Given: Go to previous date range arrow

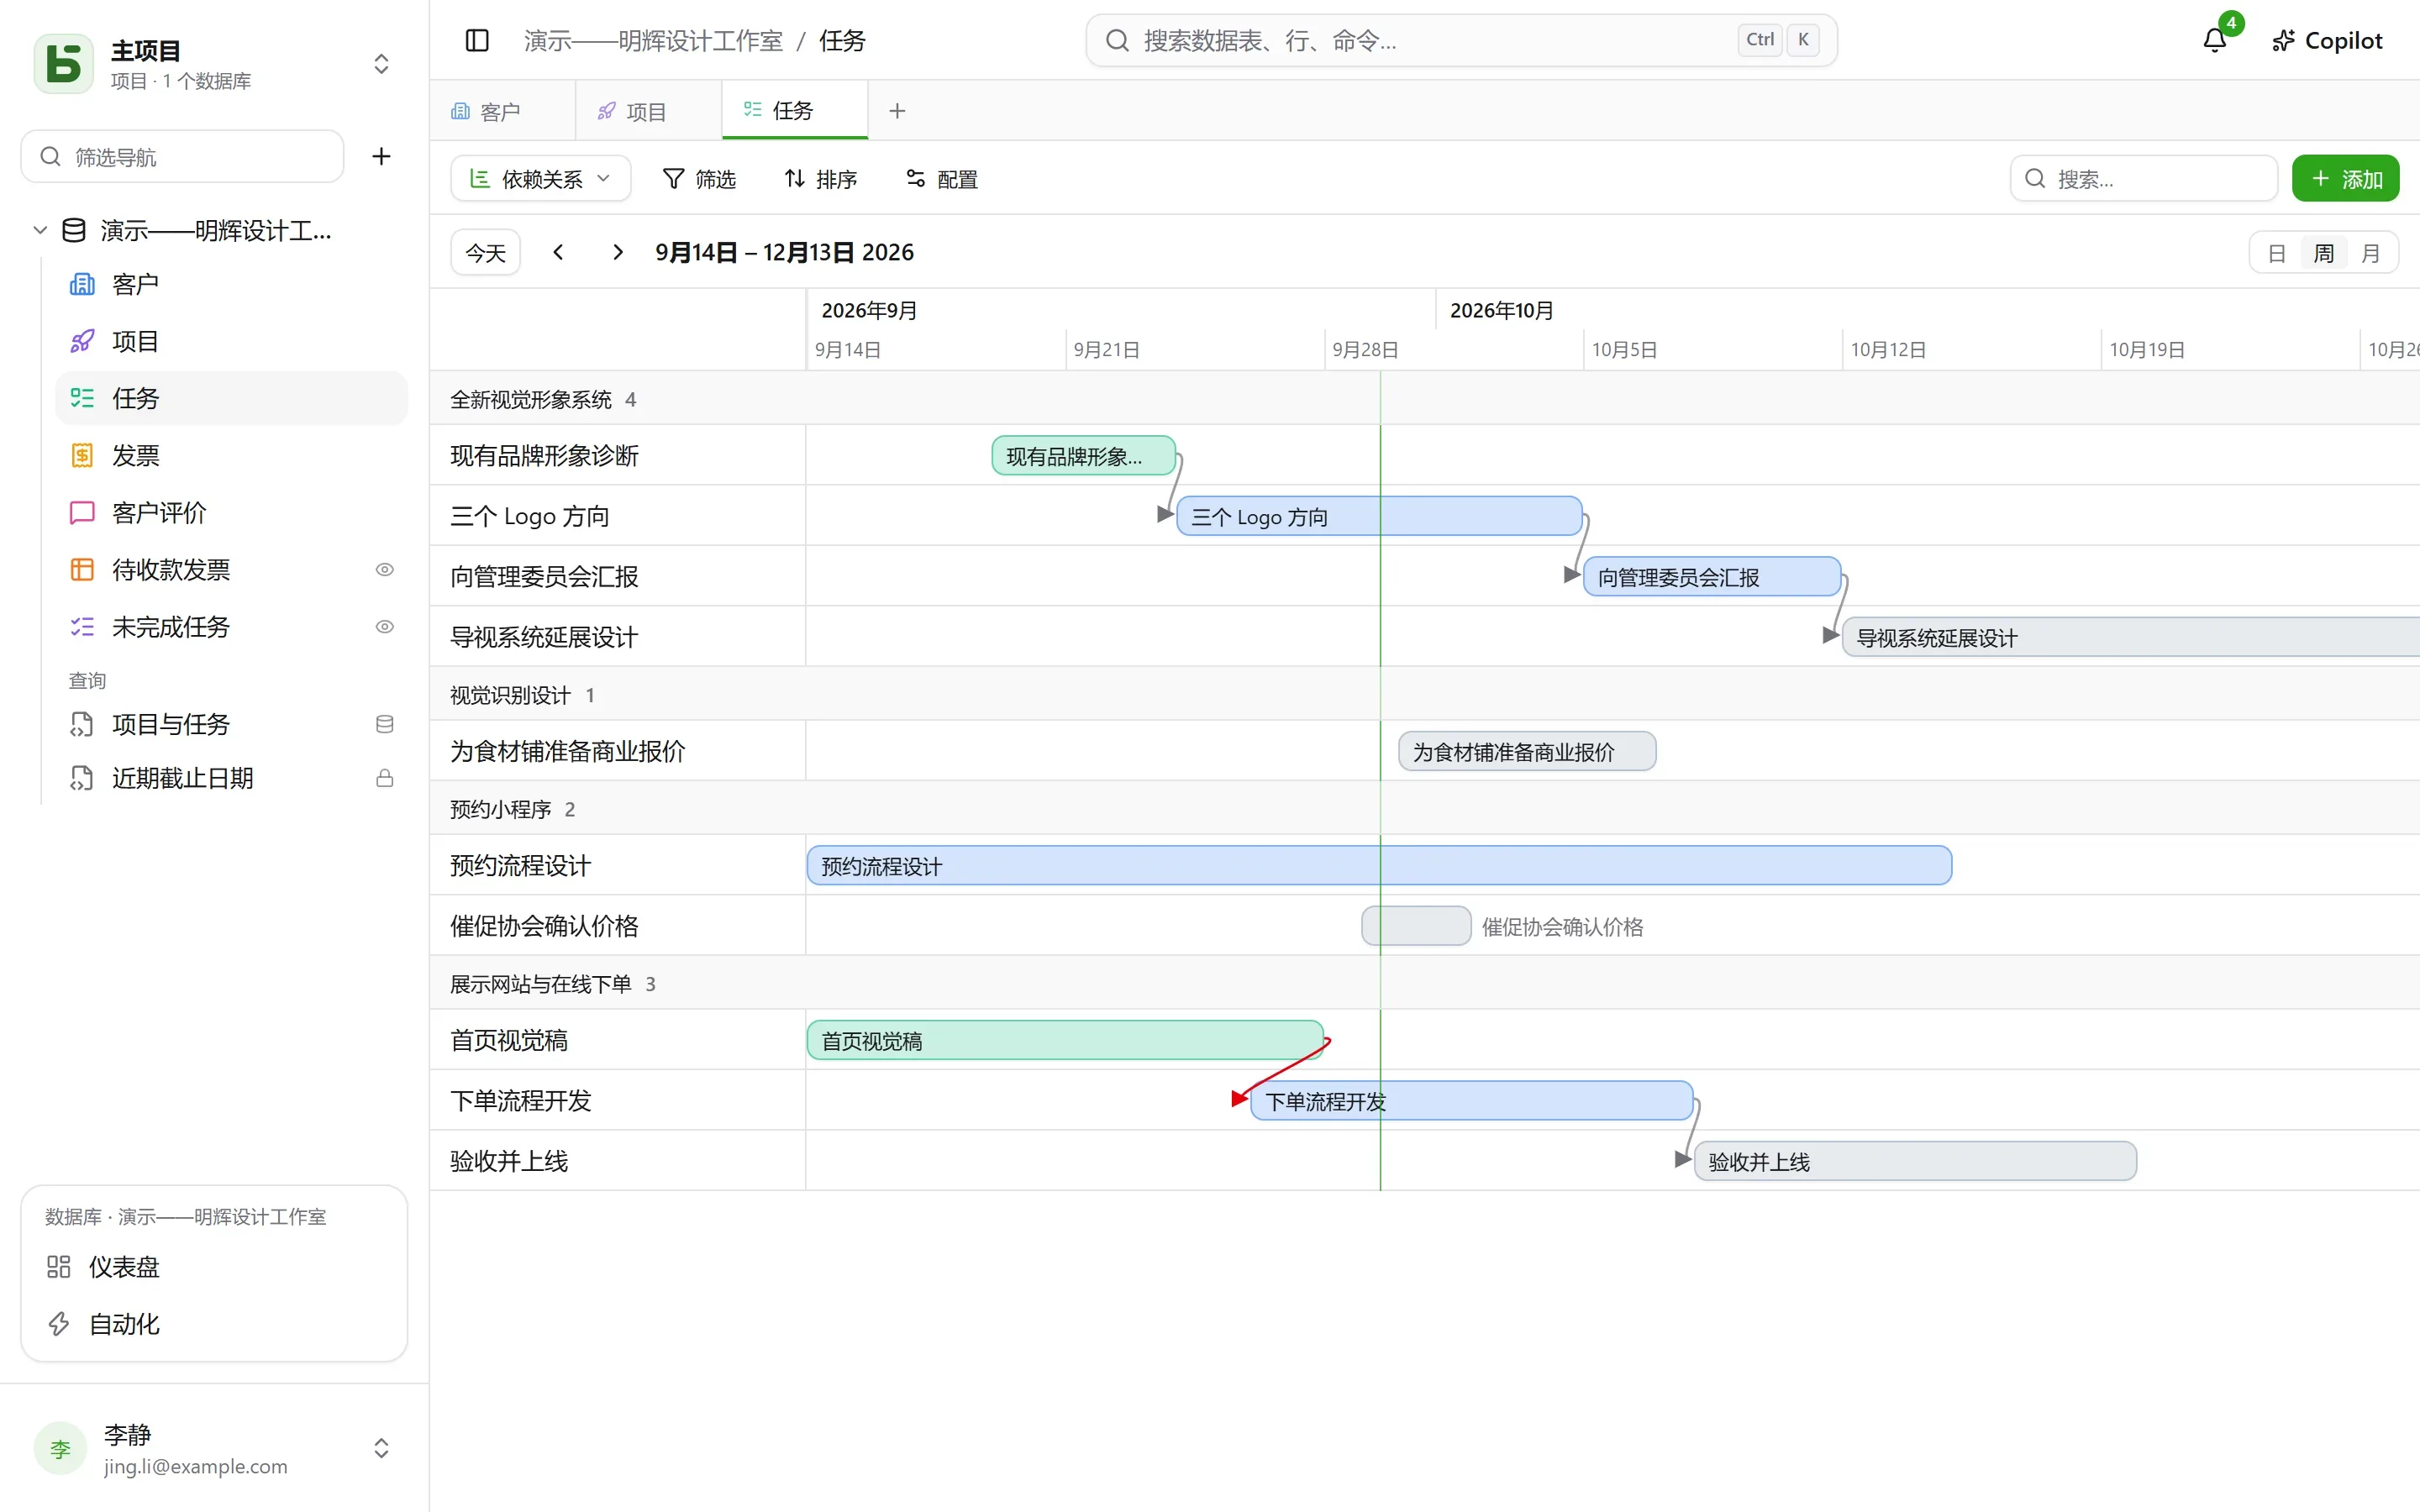Looking at the screenshot, I should click(559, 252).
